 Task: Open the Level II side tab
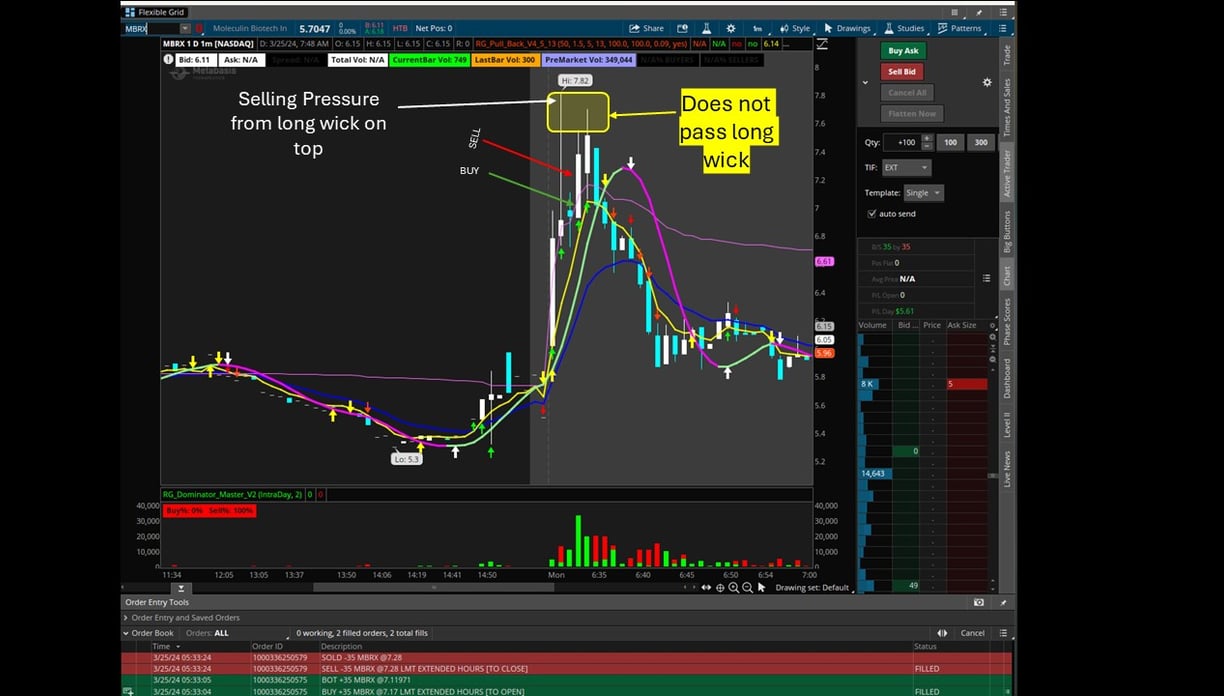pos(1007,424)
